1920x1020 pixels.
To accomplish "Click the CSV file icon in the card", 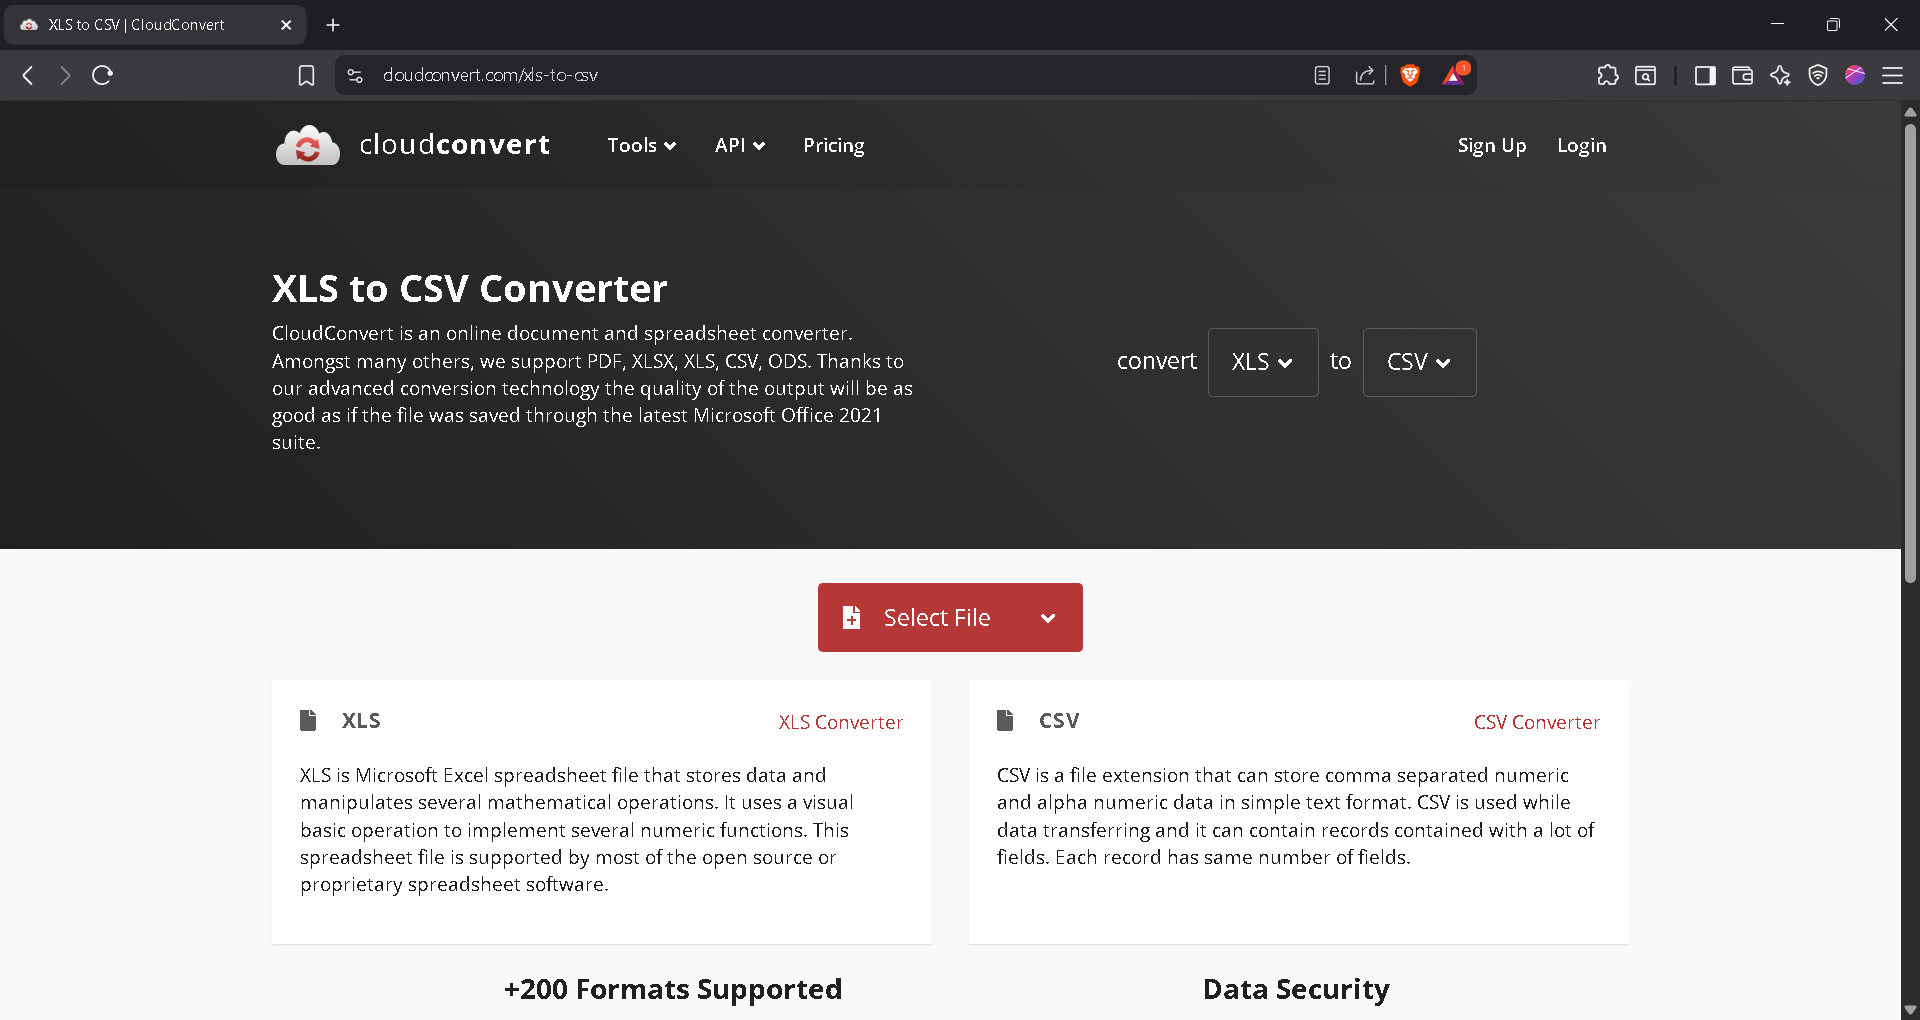I will (1005, 720).
